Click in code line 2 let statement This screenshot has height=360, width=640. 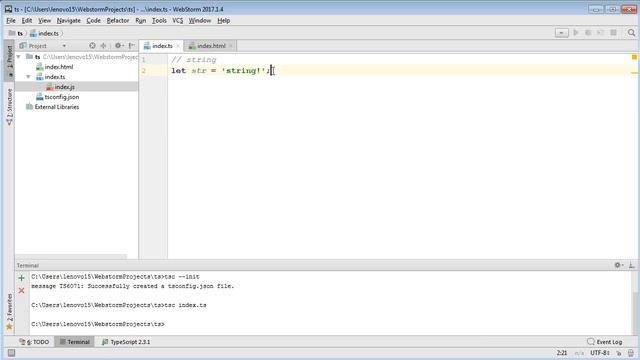click(x=221, y=71)
